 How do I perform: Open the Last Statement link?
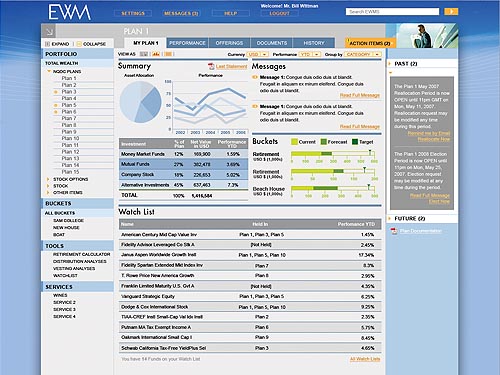click(232, 67)
